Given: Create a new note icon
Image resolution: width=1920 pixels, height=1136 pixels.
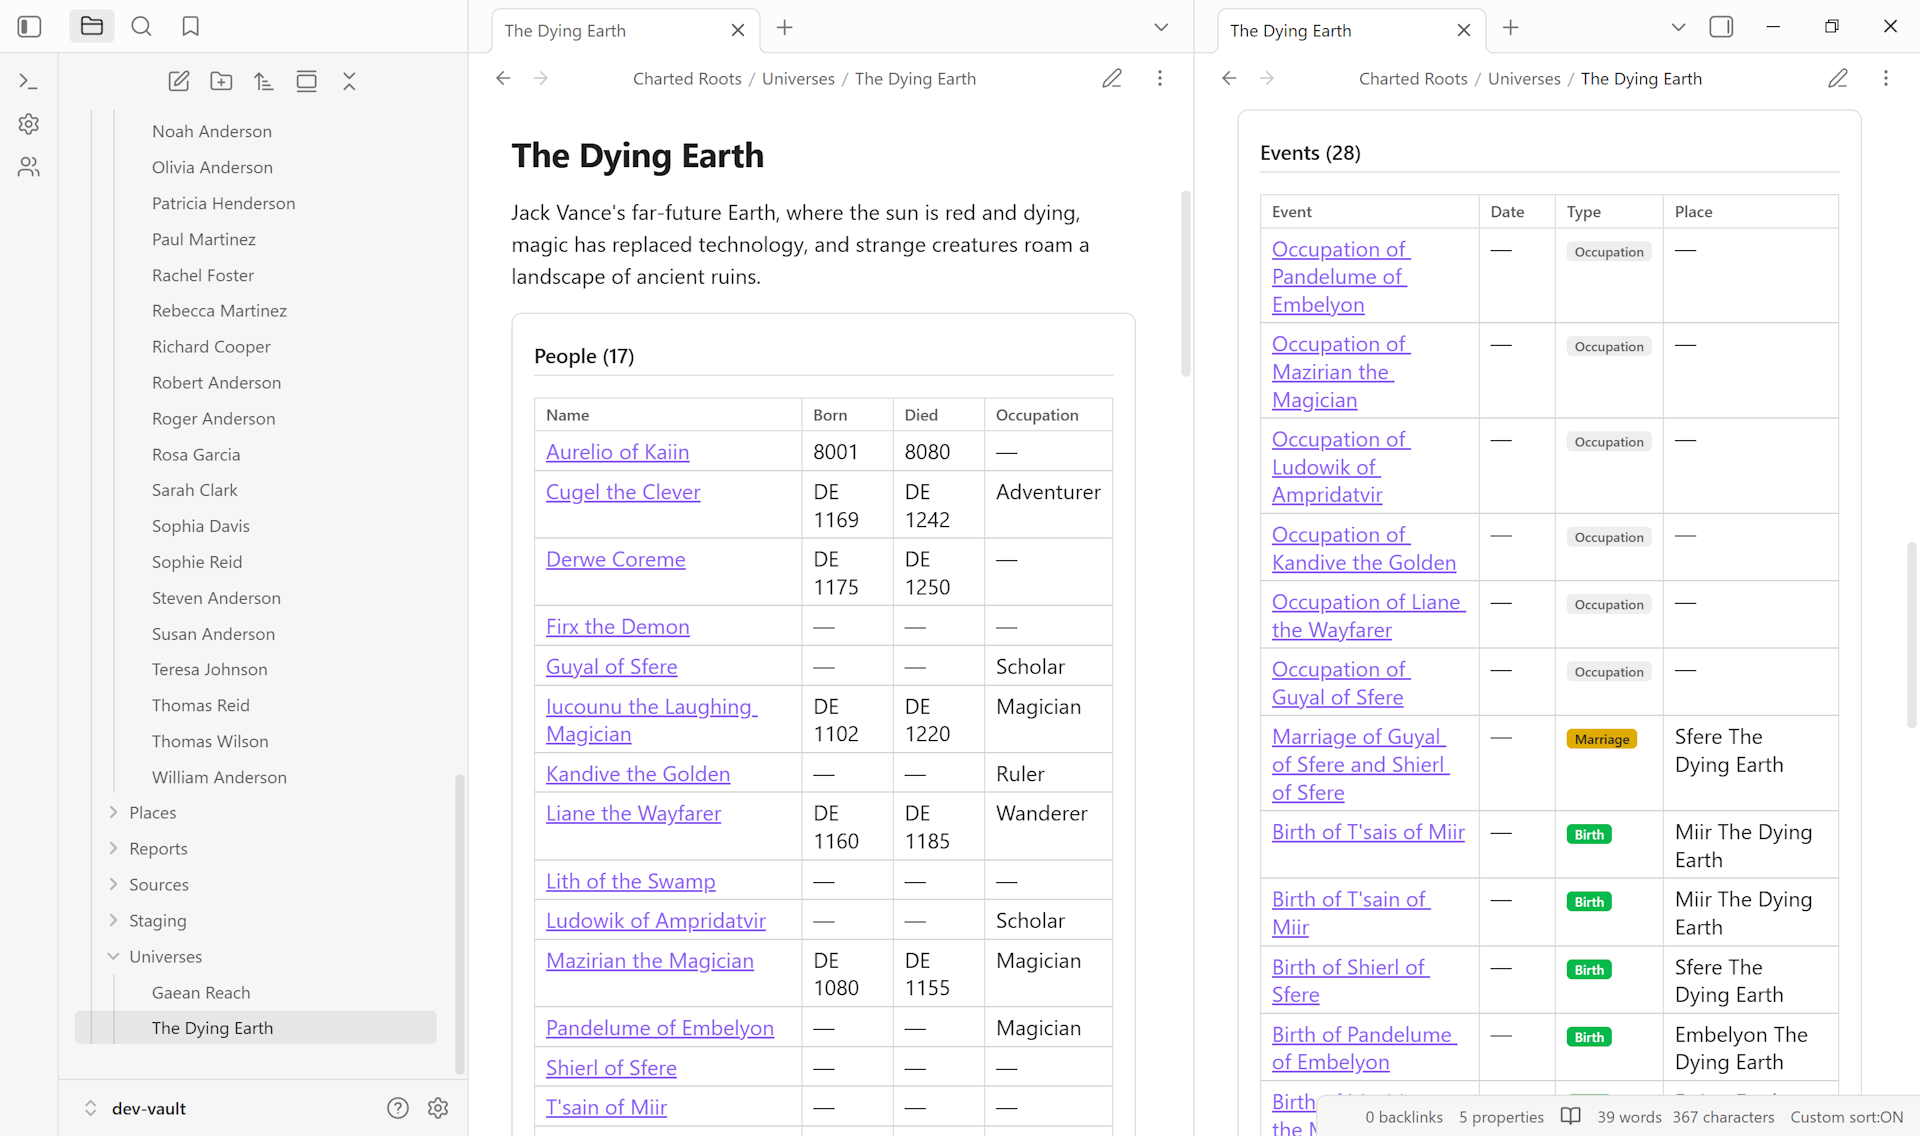Looking at the screenshot, I should pyautogui.click(x=179, y=82).
